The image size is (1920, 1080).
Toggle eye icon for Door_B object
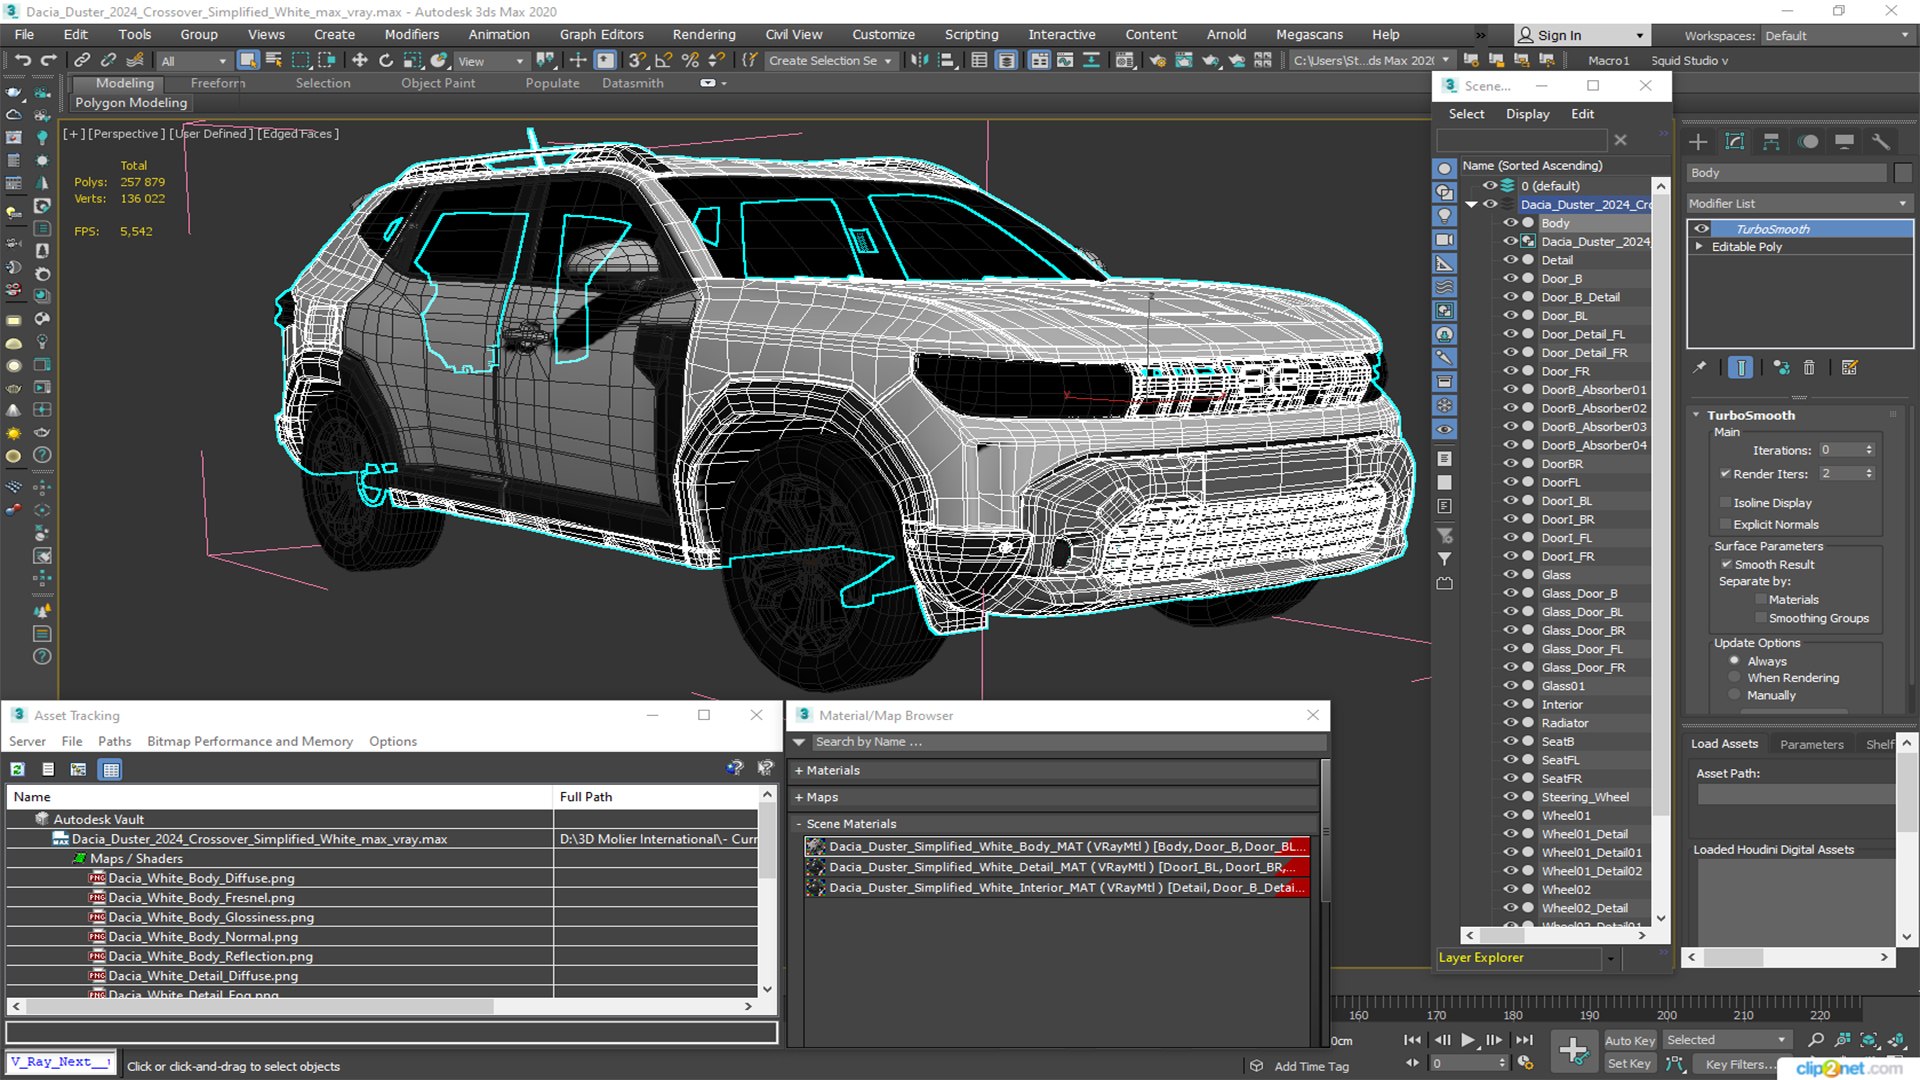[1510, 279]
